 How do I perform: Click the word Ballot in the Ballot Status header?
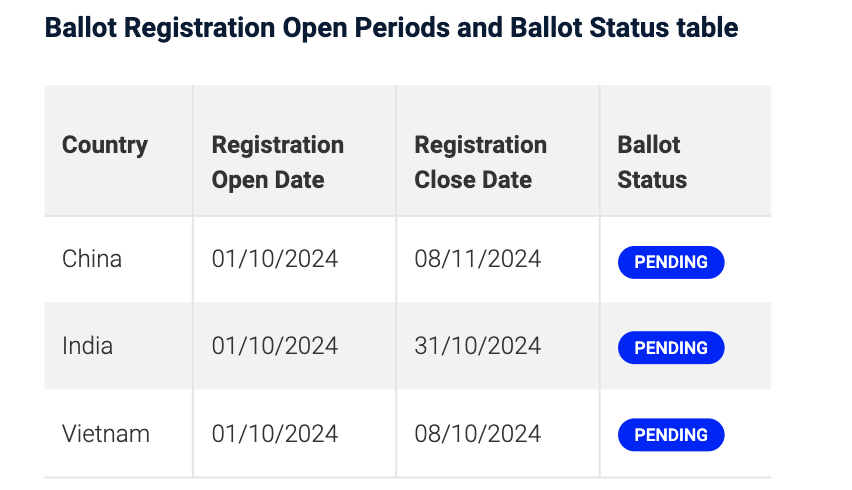[648, 145]
